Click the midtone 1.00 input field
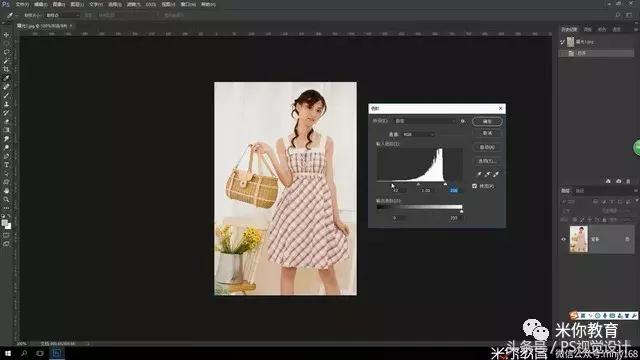The image size is (640, 360). click(x=426, y=191)
